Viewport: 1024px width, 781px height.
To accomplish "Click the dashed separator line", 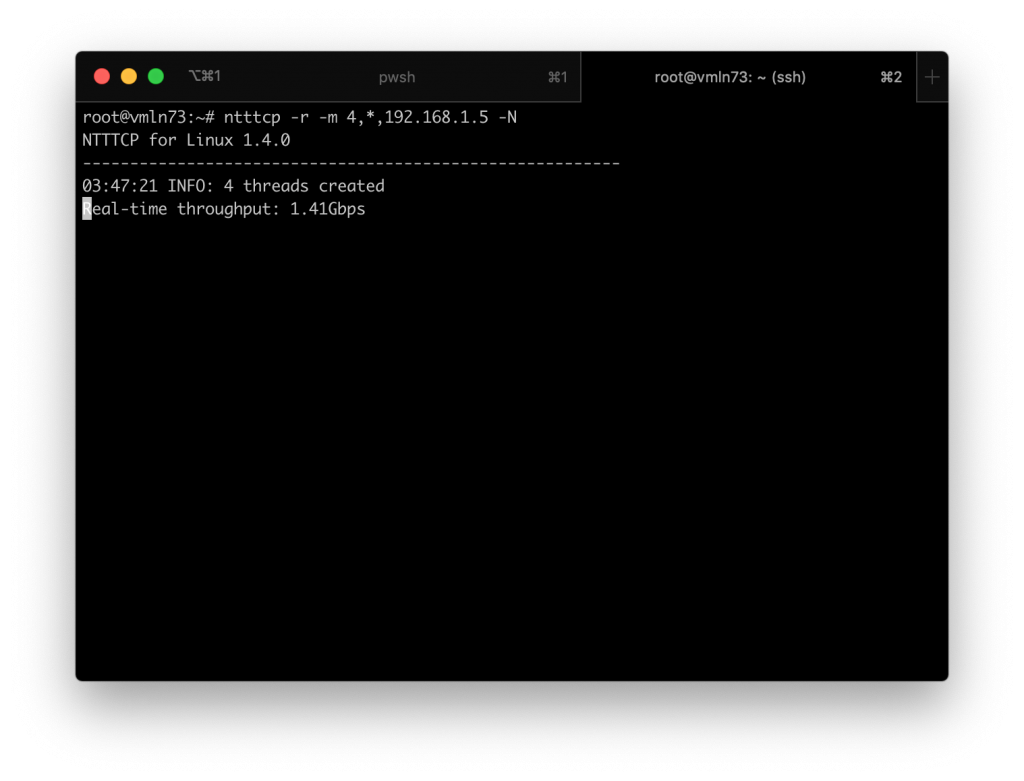I will 350,163.
